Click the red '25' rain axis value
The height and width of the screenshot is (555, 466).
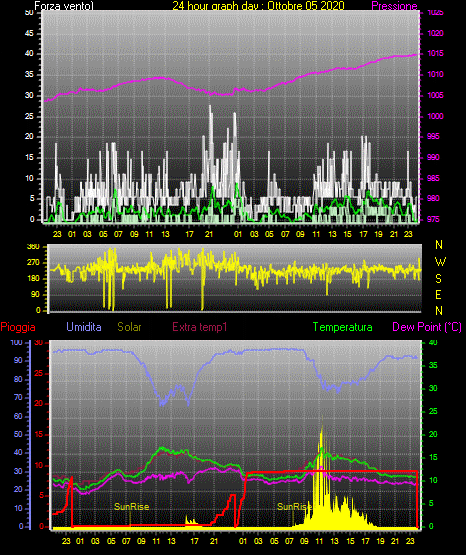39,373
